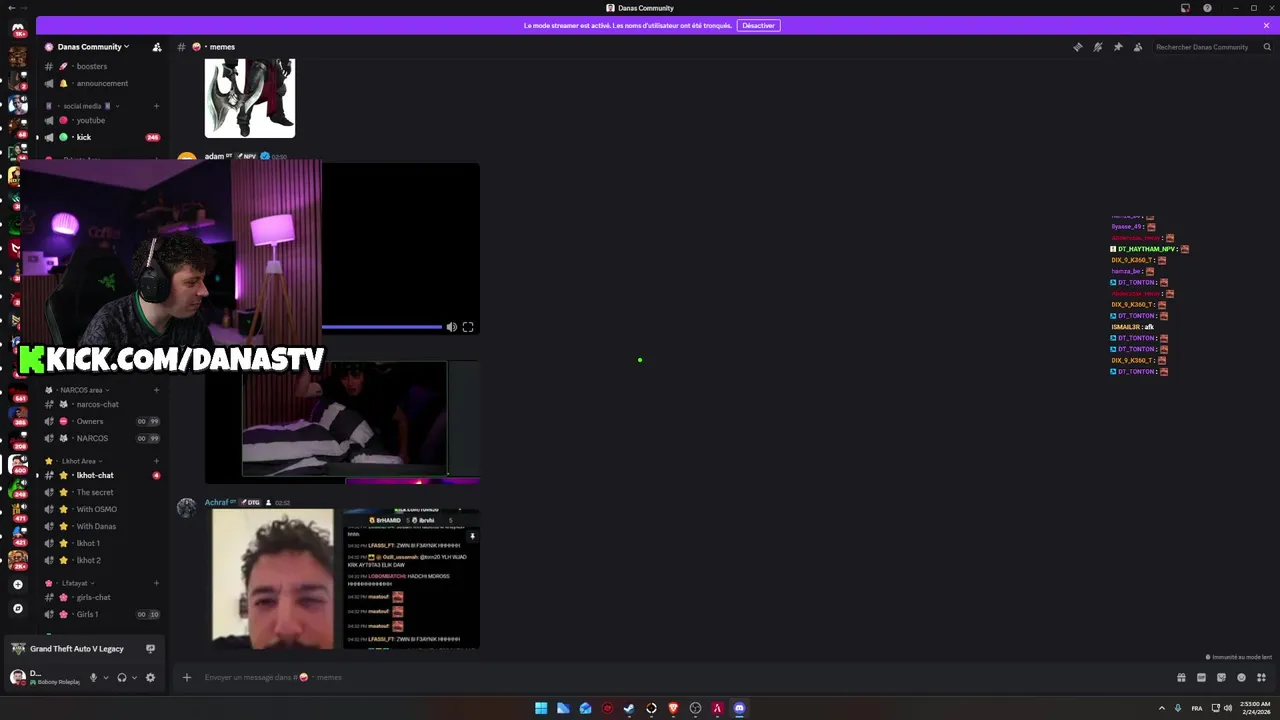Dismiss the streamer mode banner

click(x=1266, y=25)
